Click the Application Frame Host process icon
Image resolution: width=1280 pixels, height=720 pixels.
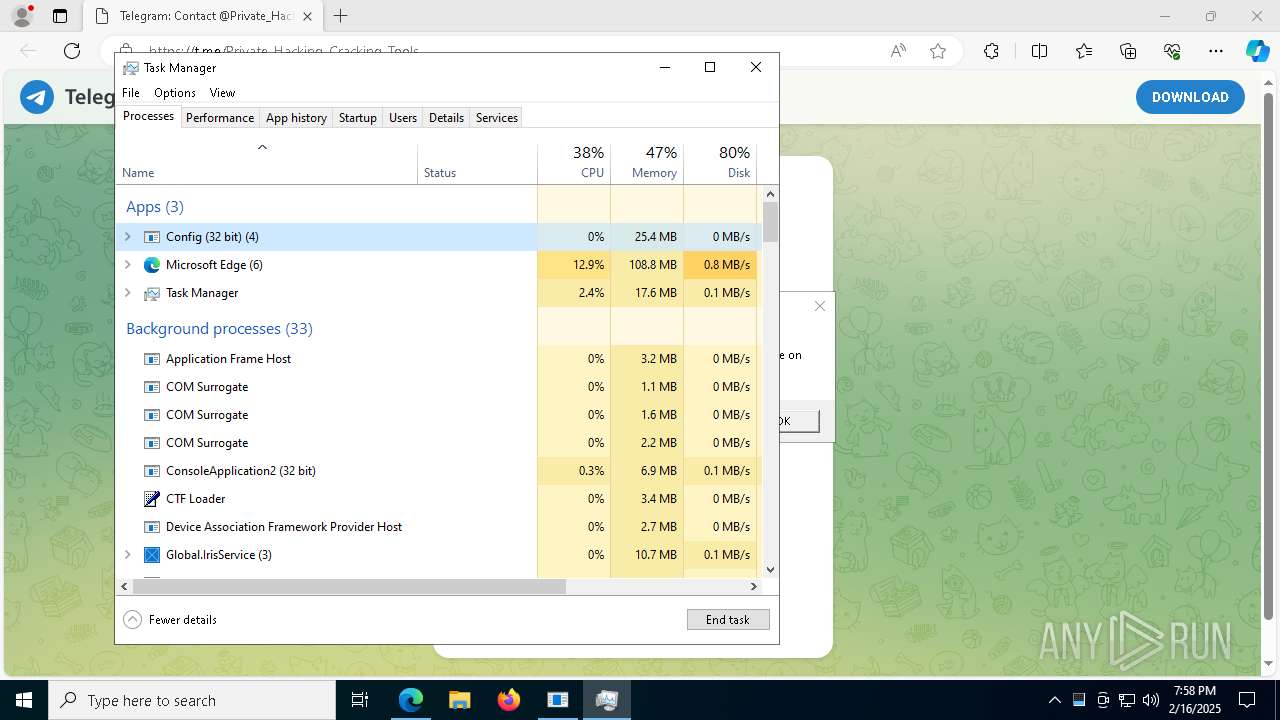tap(152, 359)
